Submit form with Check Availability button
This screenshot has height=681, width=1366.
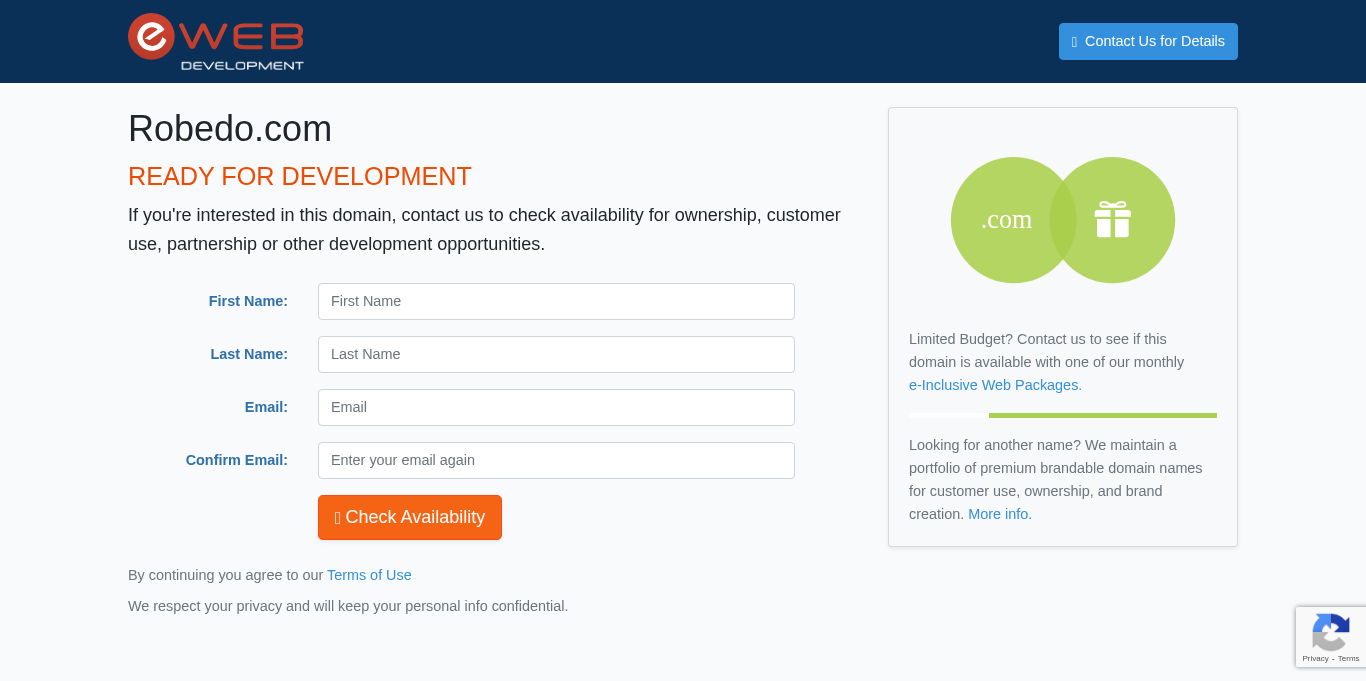(x=410, y=517)
